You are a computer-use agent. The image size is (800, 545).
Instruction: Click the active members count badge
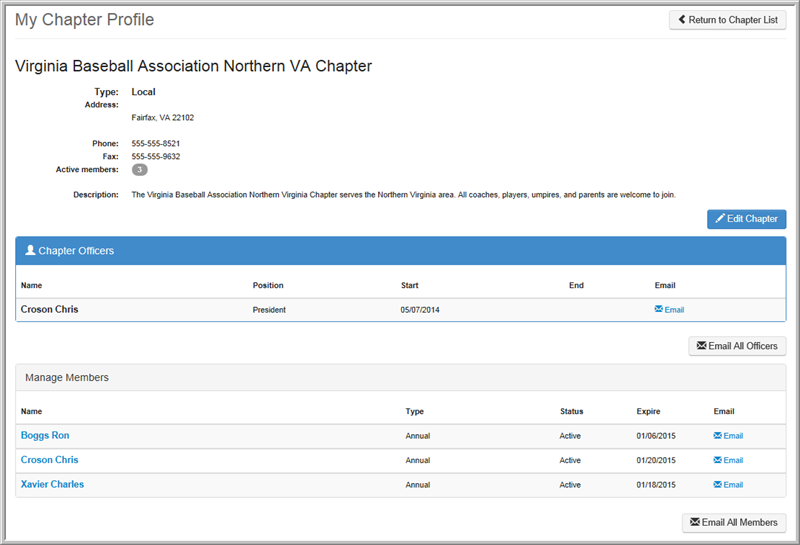click(140, 169)
